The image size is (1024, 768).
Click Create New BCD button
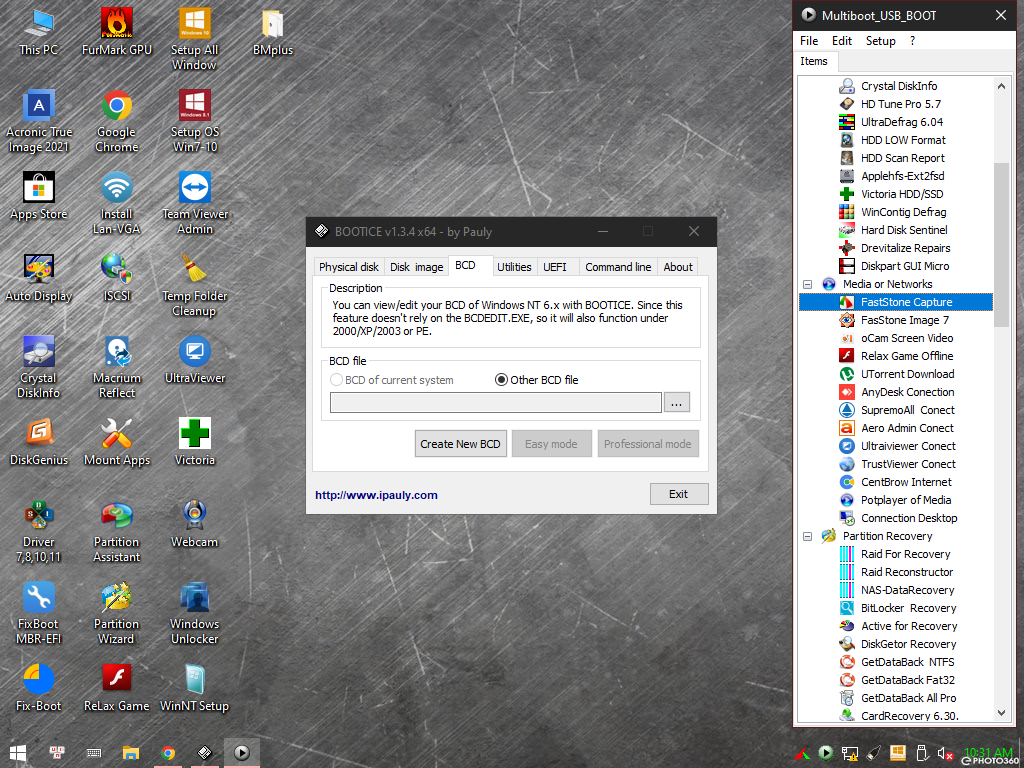click(x=460, y=443)
